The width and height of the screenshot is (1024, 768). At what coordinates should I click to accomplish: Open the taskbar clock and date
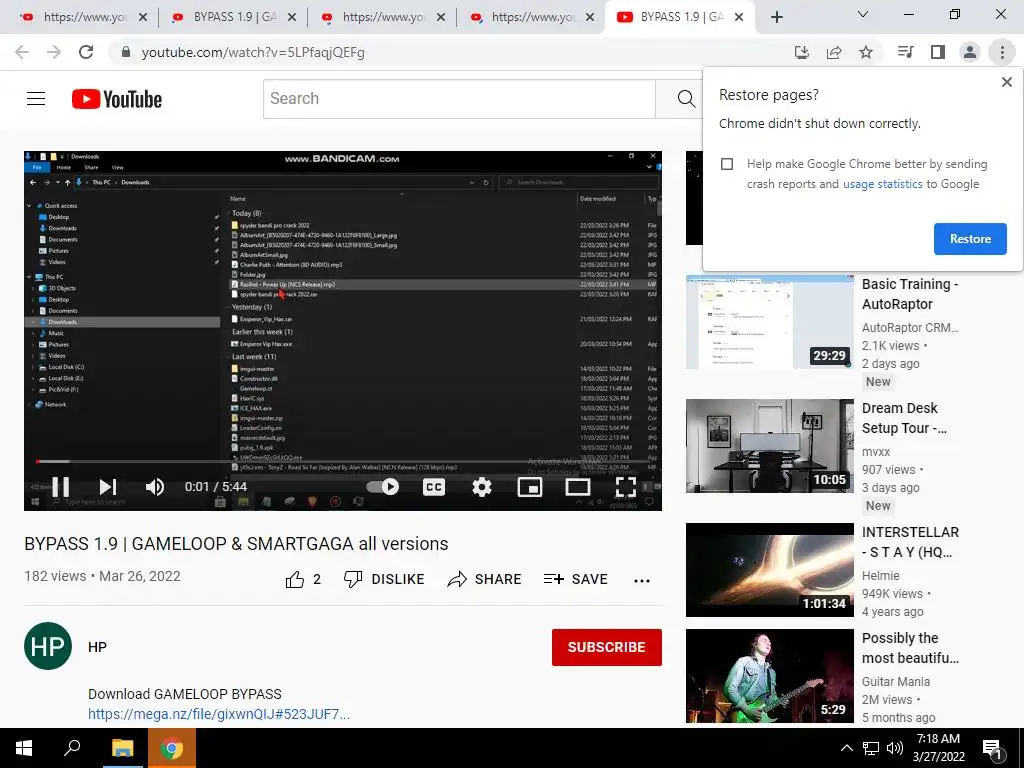pyautogui.click(x=938, y=748)
